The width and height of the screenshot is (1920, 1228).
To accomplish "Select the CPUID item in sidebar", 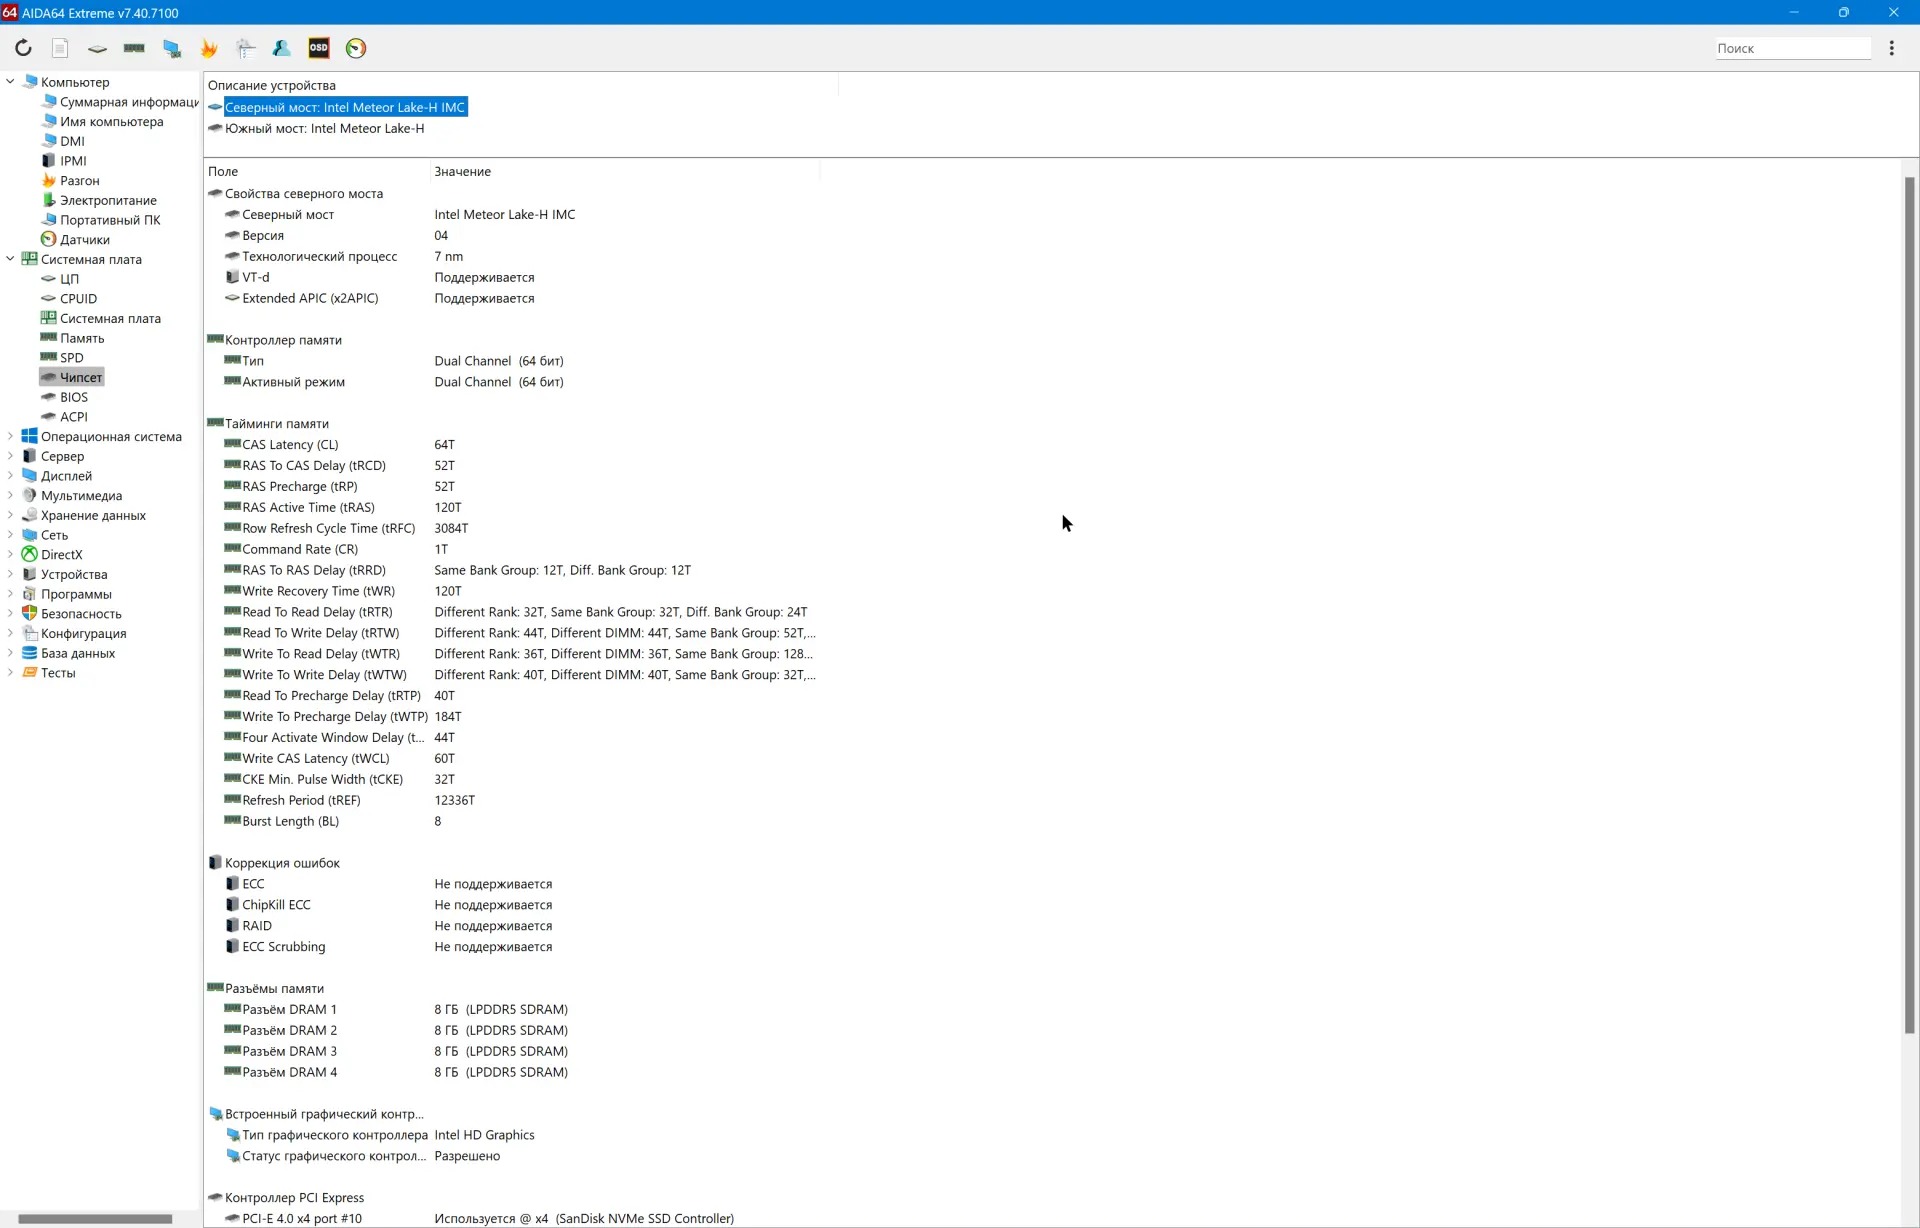I will pos(77,298).
